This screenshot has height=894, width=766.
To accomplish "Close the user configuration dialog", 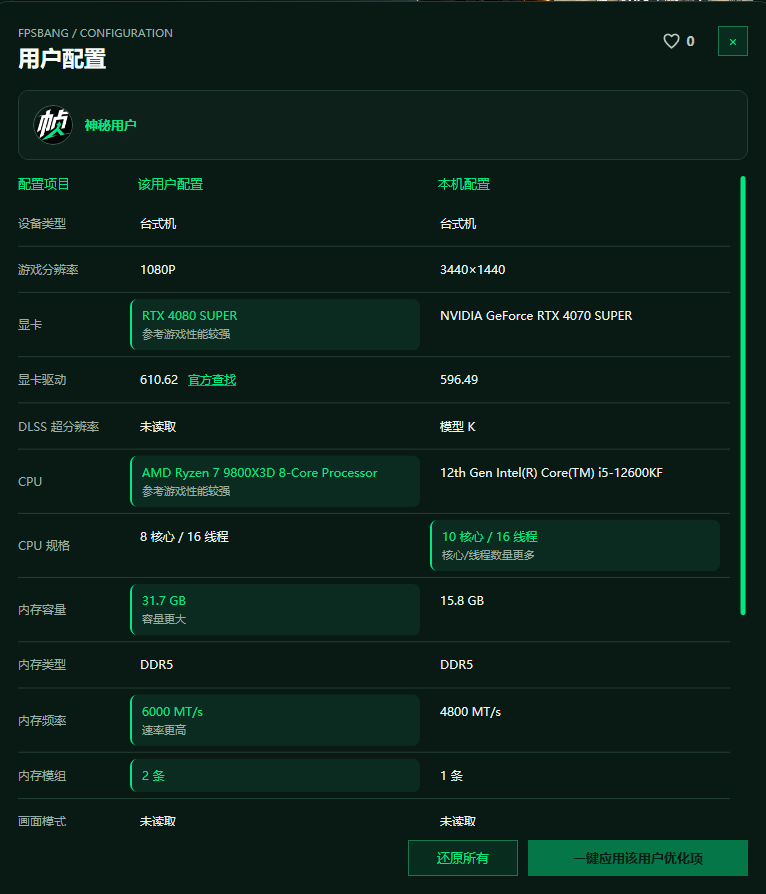I will [x=732, y=41].
